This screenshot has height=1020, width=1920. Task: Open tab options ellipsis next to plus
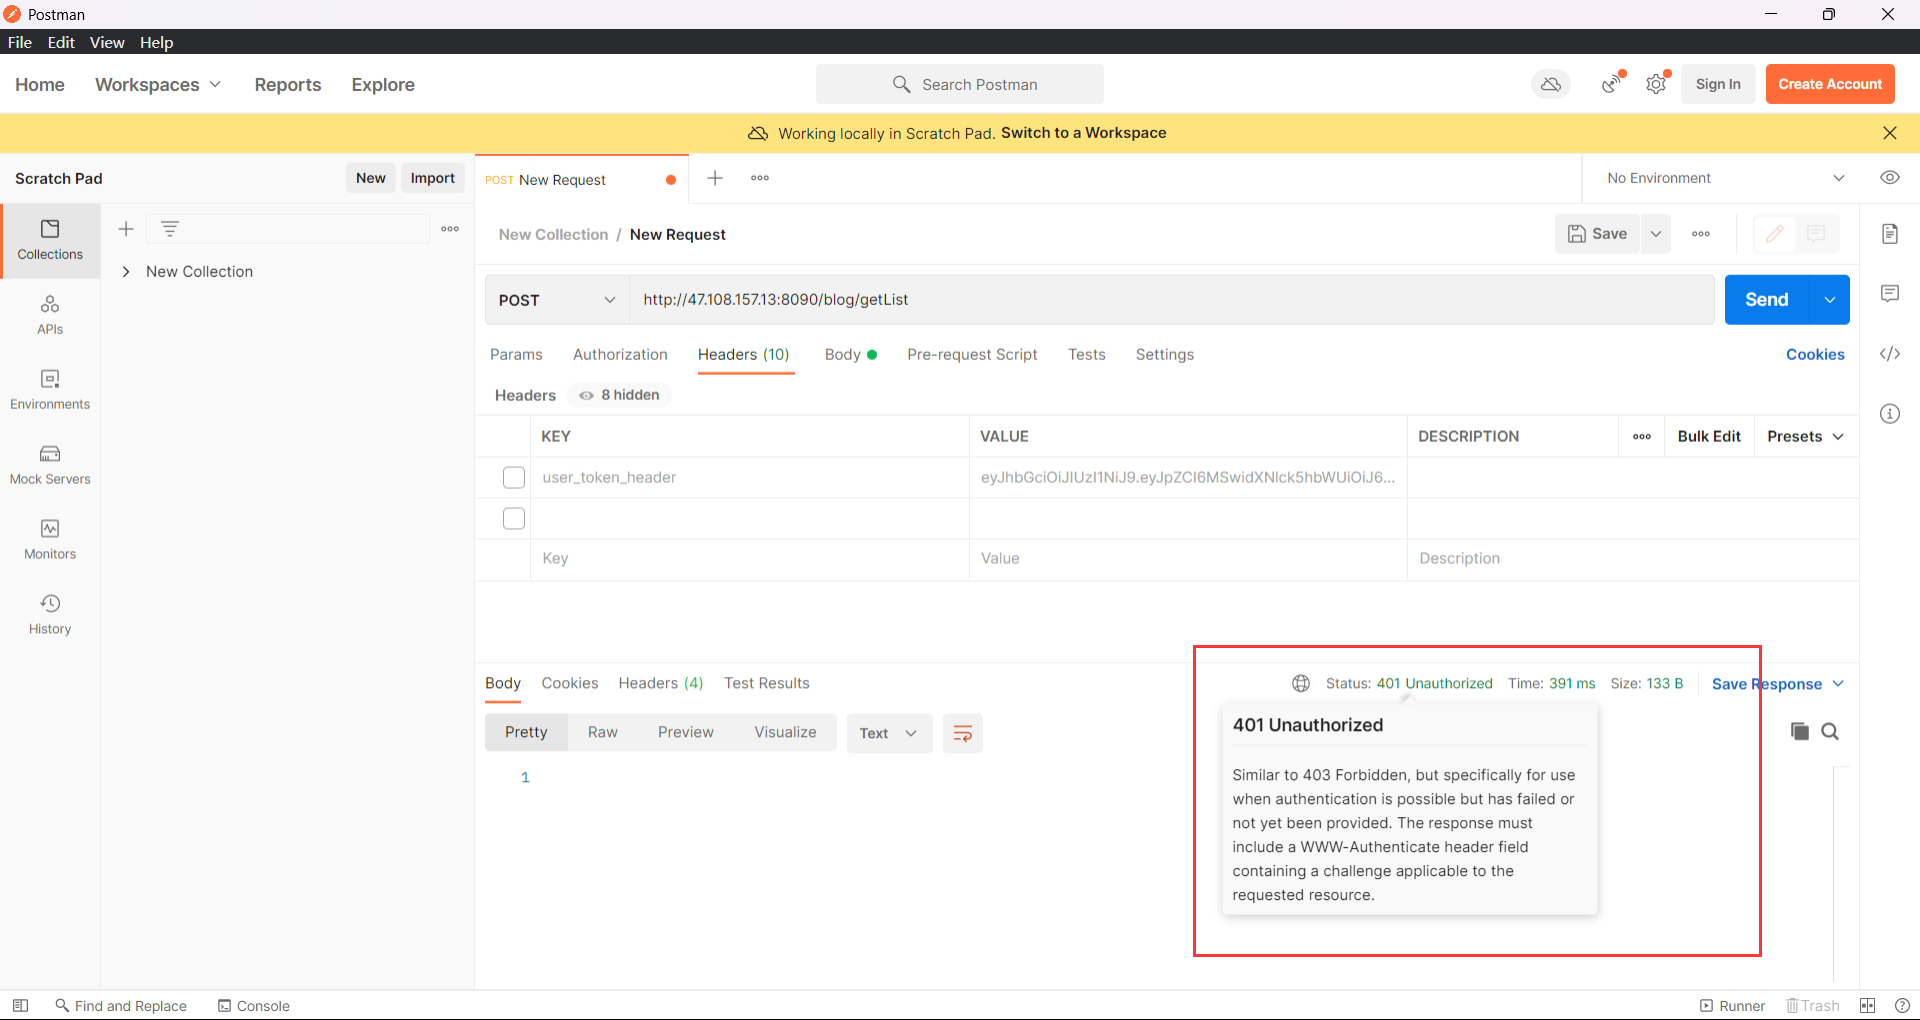(760, 178)
